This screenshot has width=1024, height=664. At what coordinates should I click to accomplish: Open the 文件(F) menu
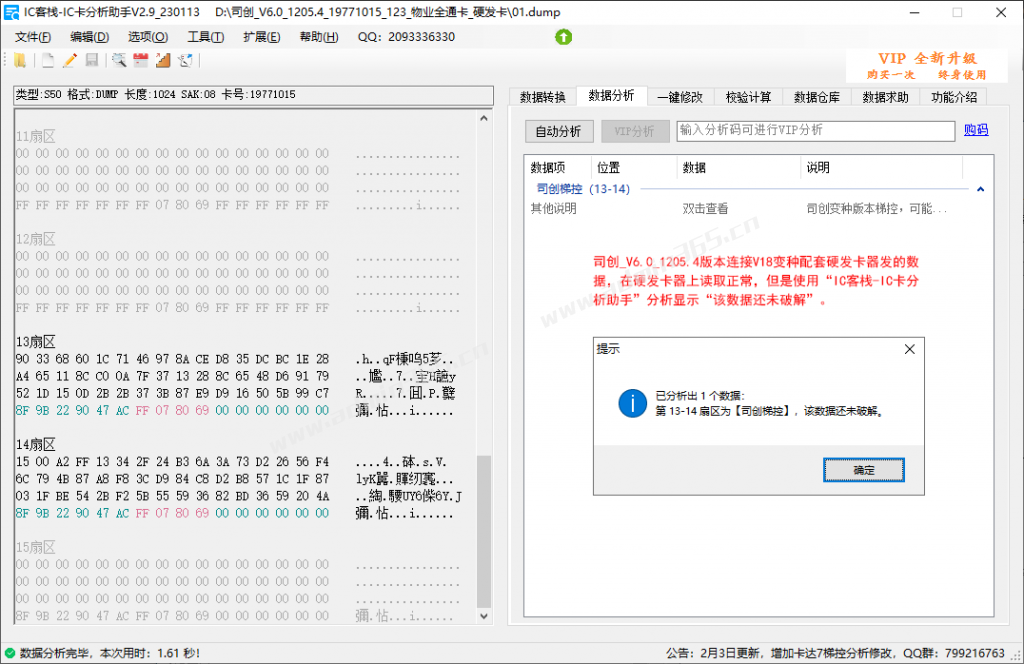[33, 37]
